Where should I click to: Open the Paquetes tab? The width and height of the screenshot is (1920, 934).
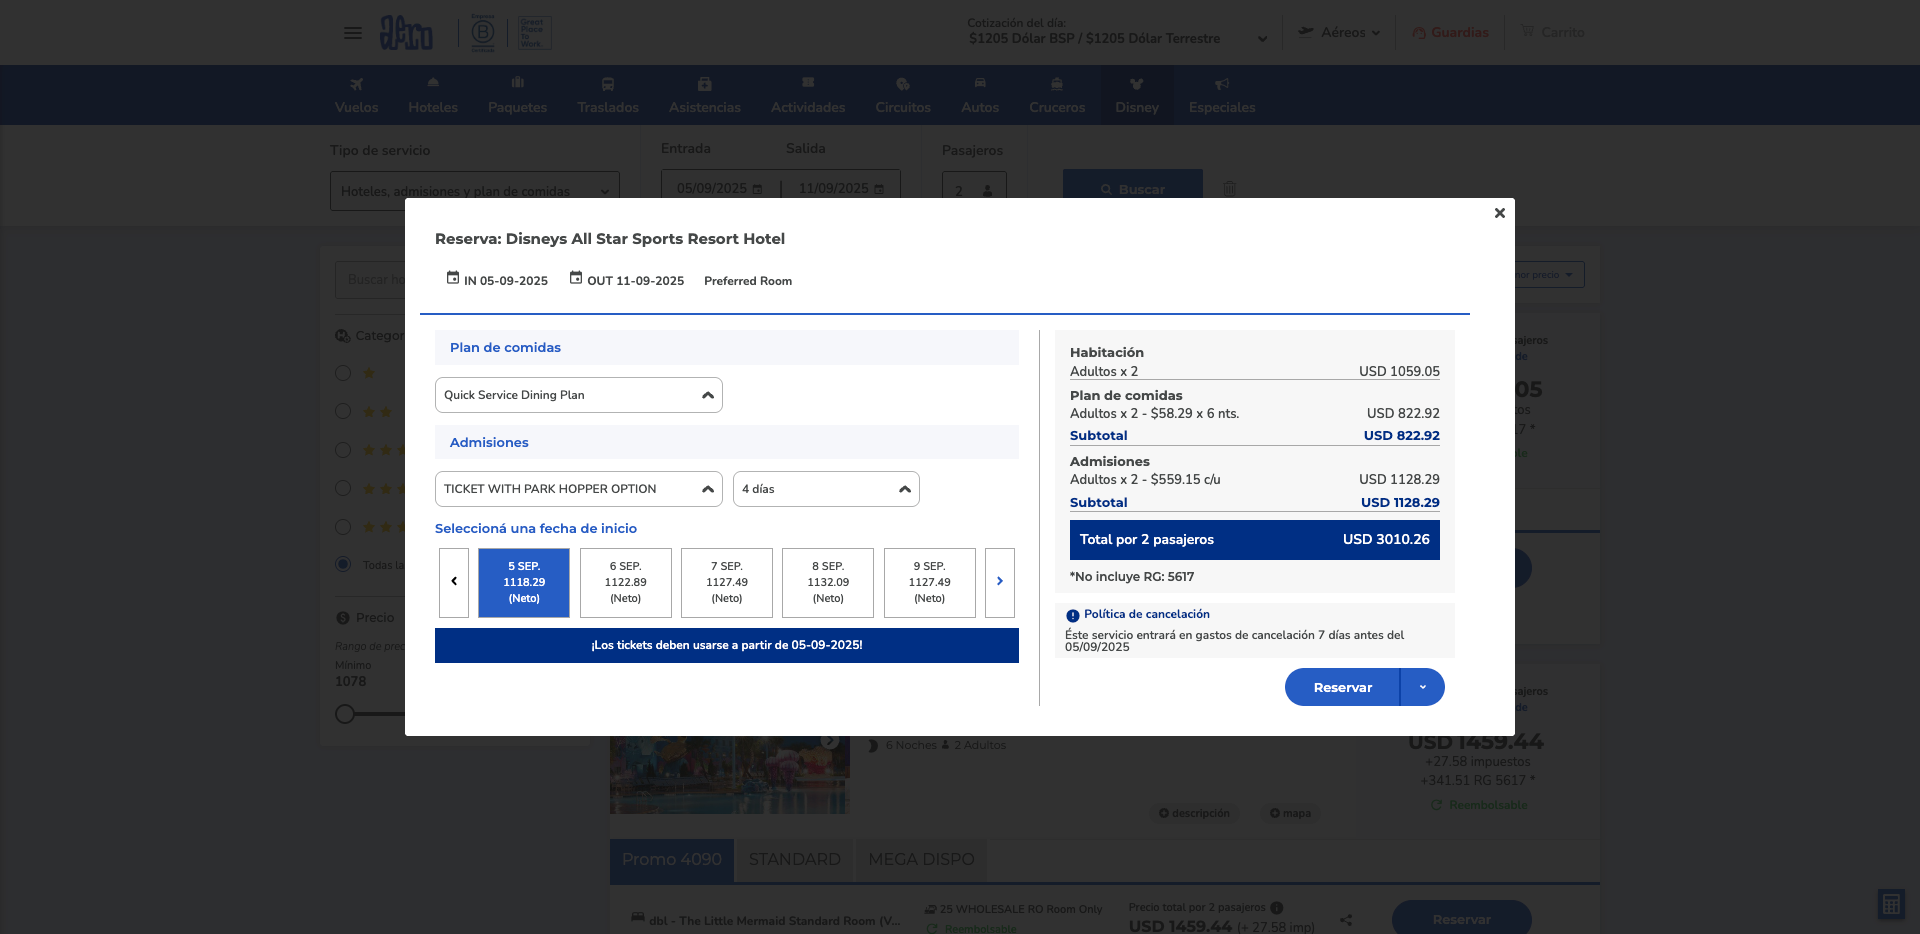click(518, 95)
